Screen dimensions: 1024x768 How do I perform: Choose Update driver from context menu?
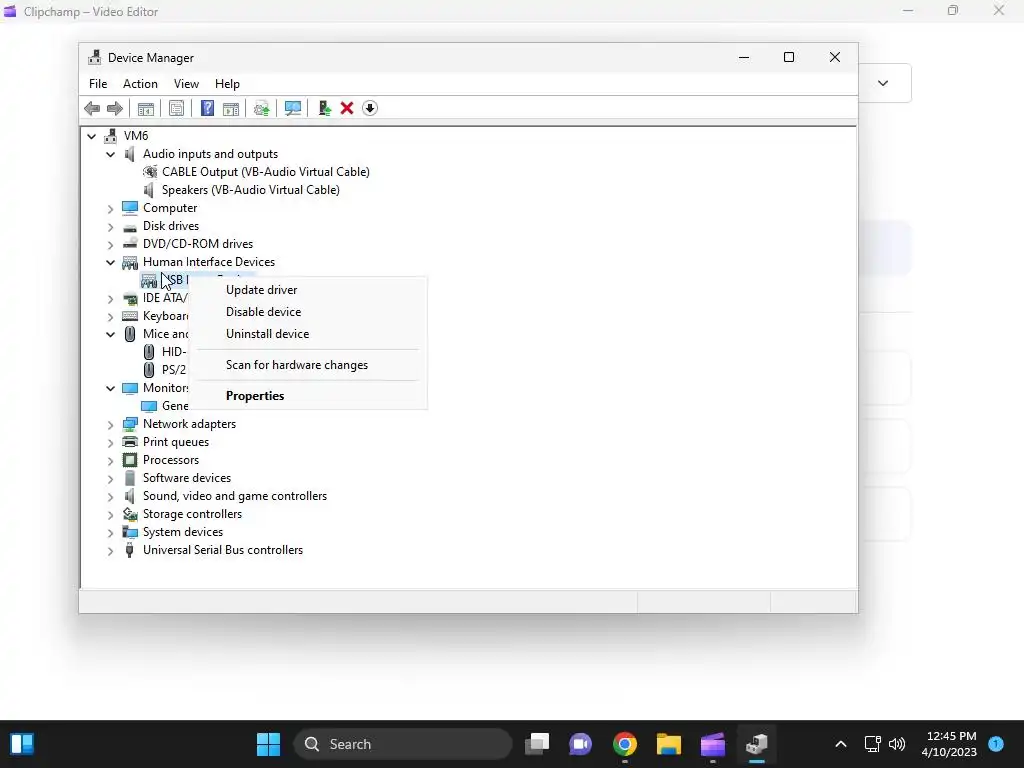261,290
